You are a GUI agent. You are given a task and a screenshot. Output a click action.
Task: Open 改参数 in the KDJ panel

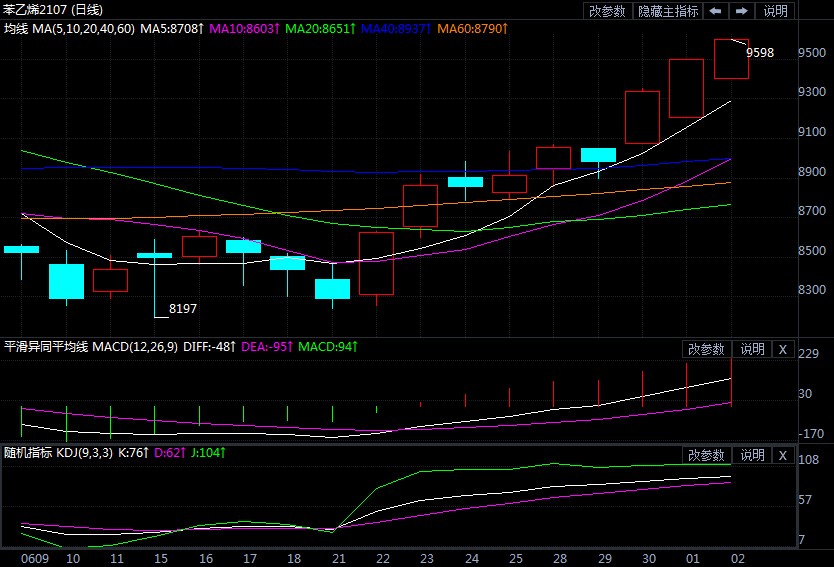click(x=706, y=455)
